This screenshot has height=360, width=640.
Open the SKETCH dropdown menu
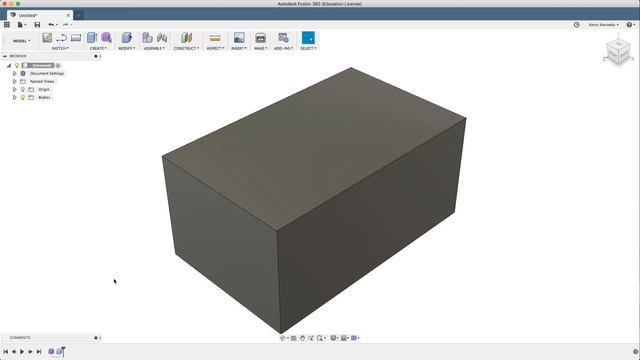(x=60, y=48)
